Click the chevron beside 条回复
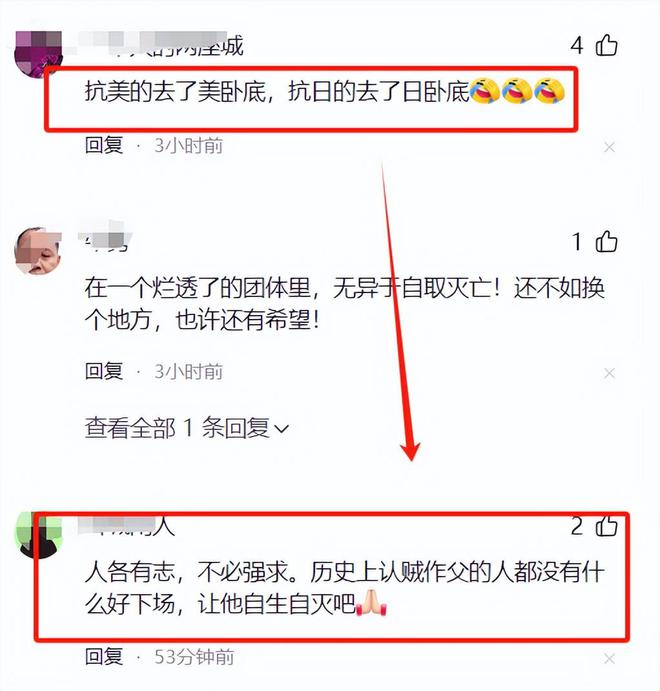Screen dimensions: 660x691 tap(281, 428)
